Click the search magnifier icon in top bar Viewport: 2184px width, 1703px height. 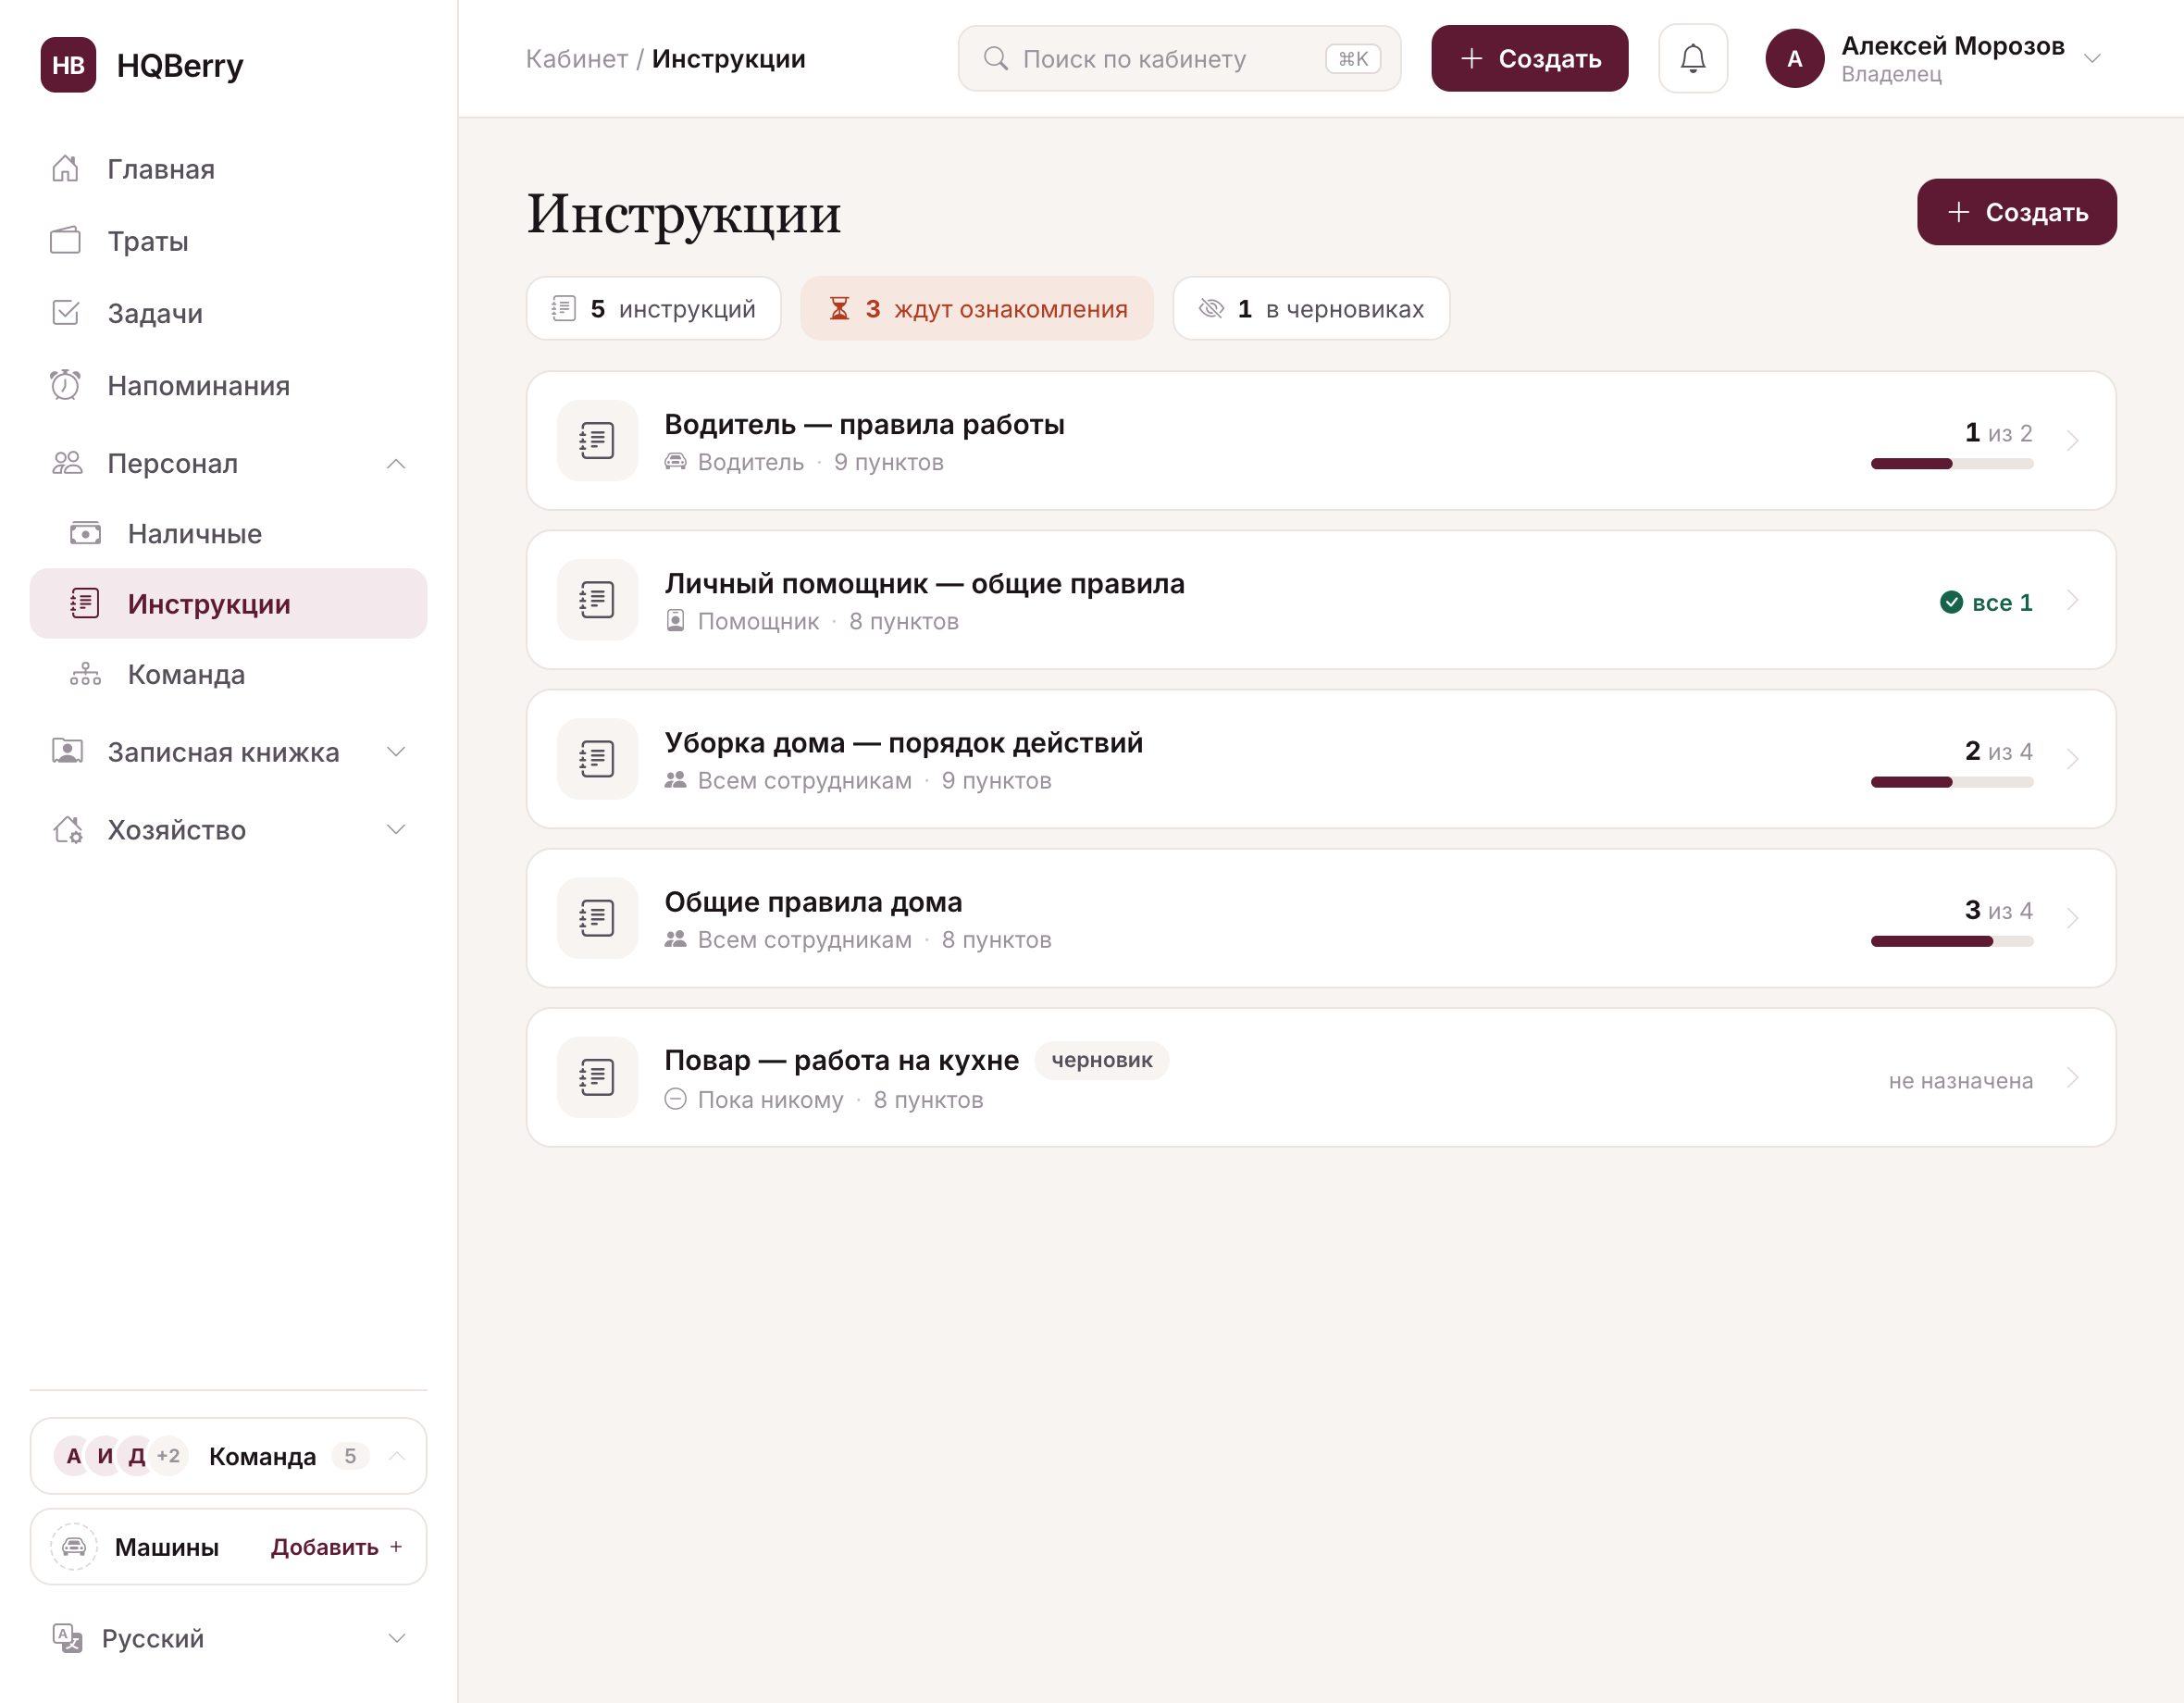[995, 59]
